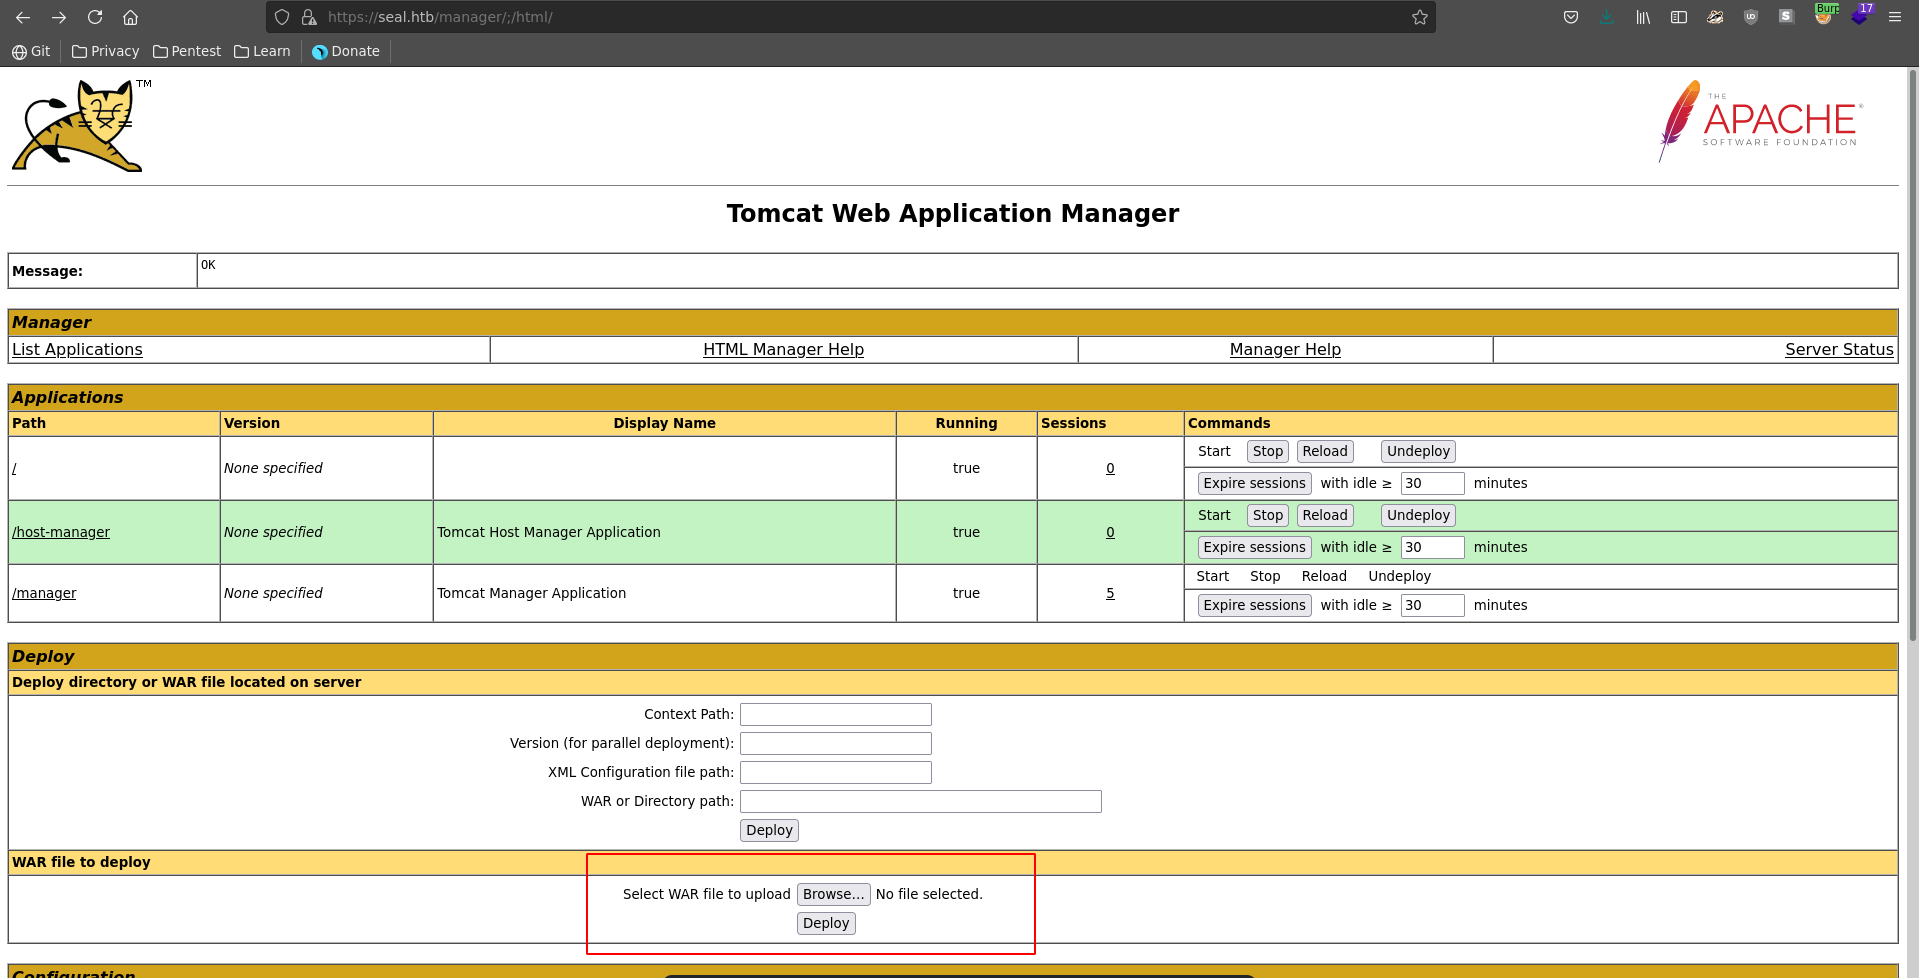Screen dimensions: 1919x978
Task: Open the downloads panel arrow icon
Action: (x=1606, y=17)
